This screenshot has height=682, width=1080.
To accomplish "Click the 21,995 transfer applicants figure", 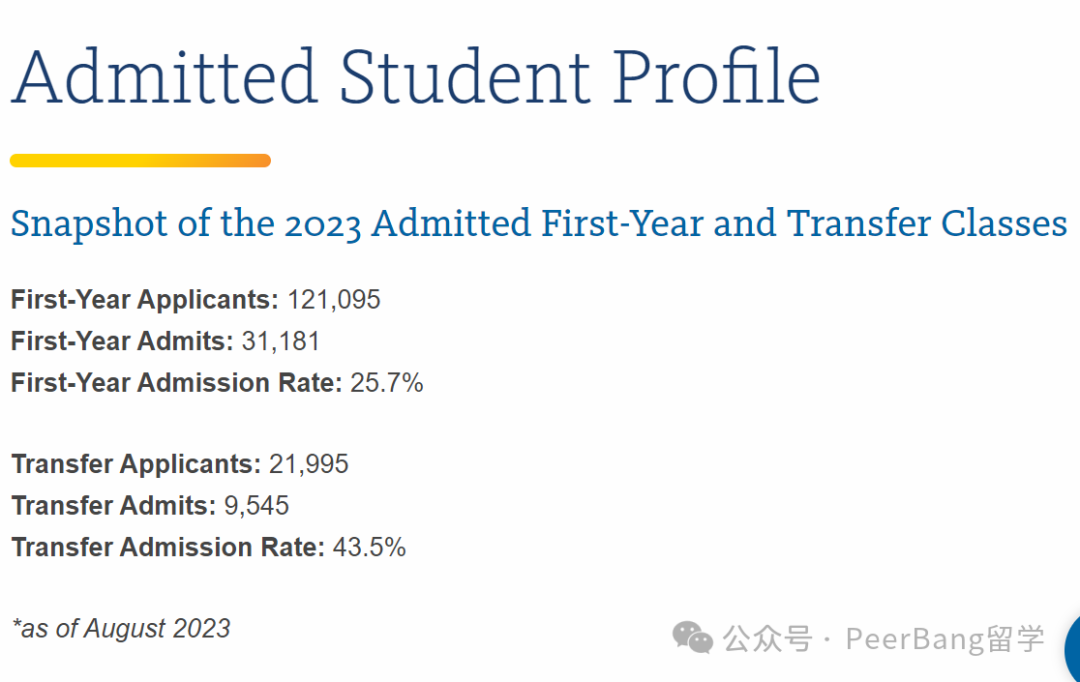I will pyautogui.click(x=309, y=464).
